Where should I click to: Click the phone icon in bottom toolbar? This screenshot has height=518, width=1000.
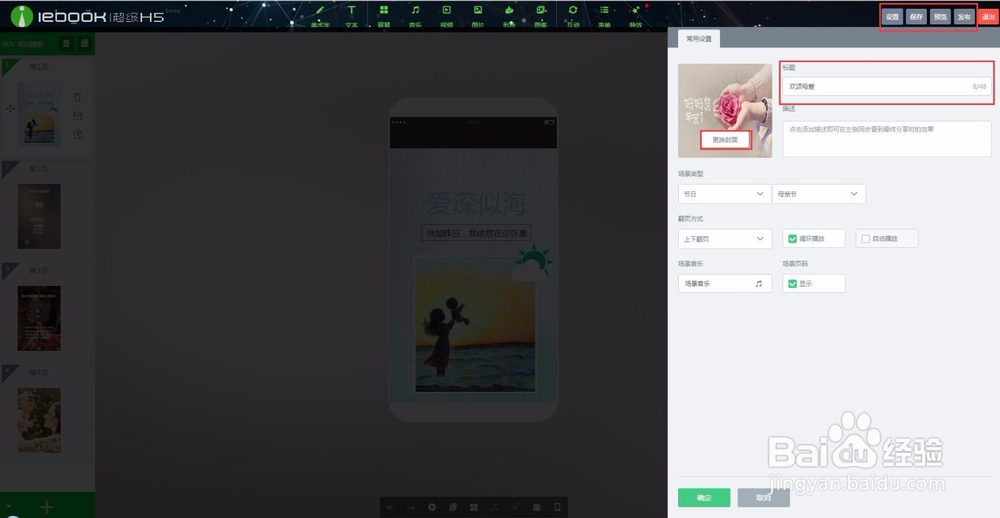557,507
